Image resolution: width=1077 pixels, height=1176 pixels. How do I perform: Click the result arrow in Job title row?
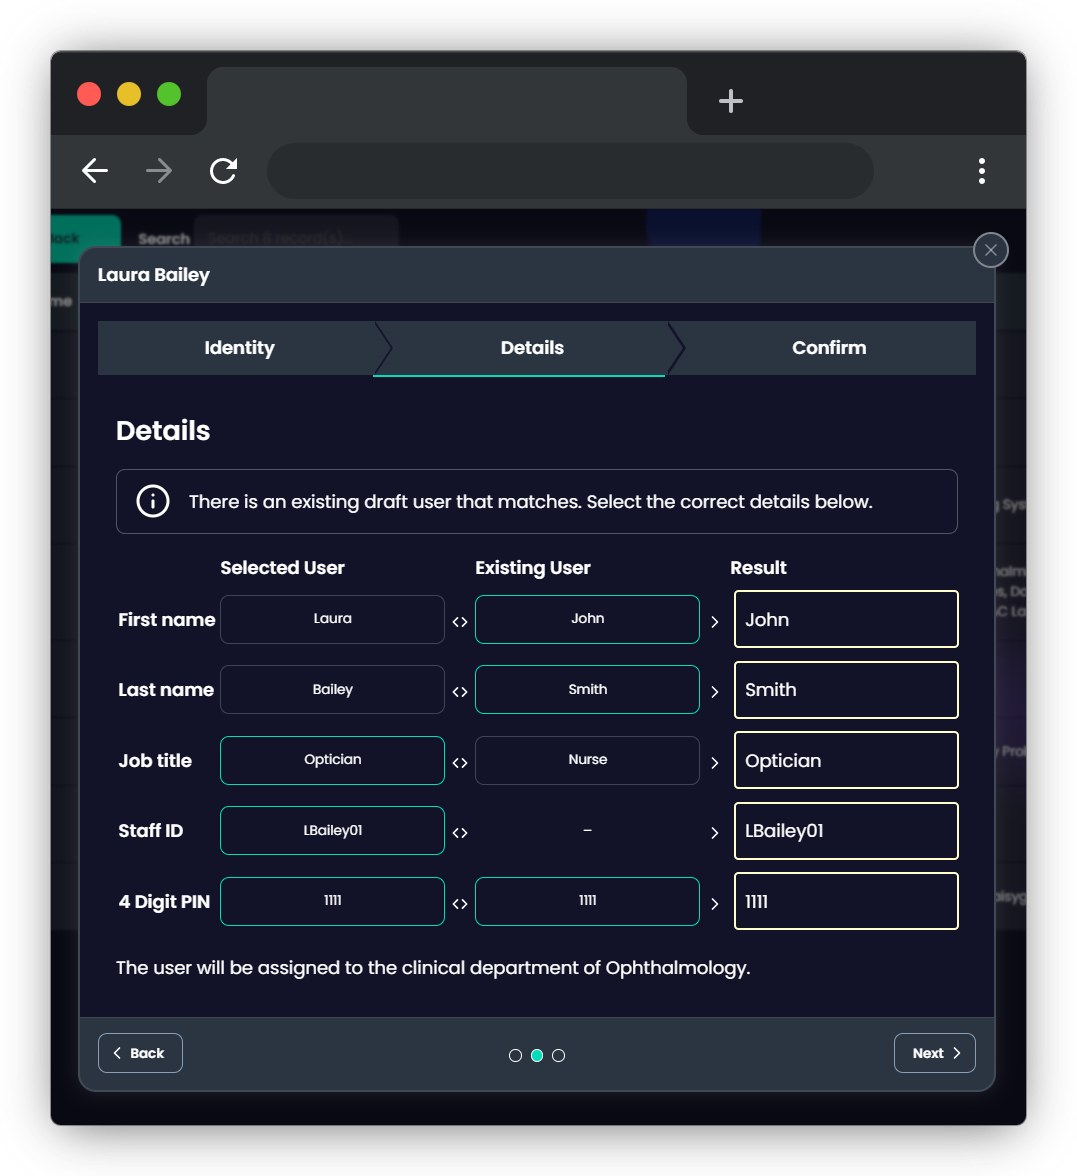[x=715, y=763]
